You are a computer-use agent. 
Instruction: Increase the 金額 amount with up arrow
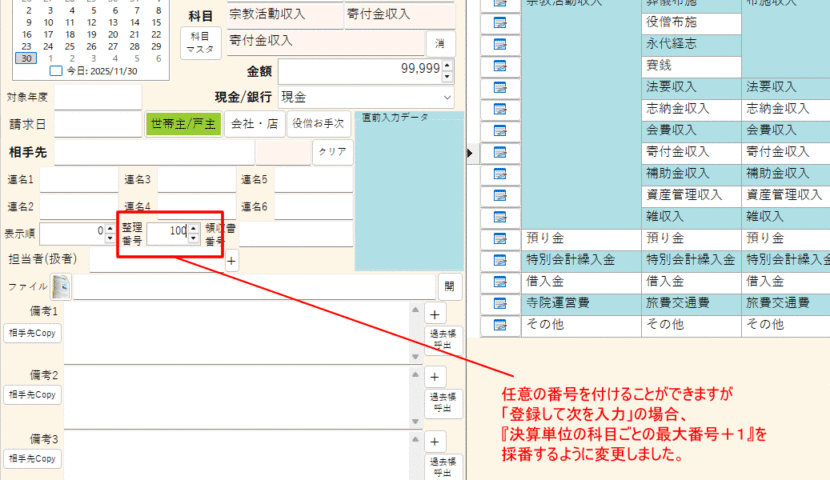point(446,65)
